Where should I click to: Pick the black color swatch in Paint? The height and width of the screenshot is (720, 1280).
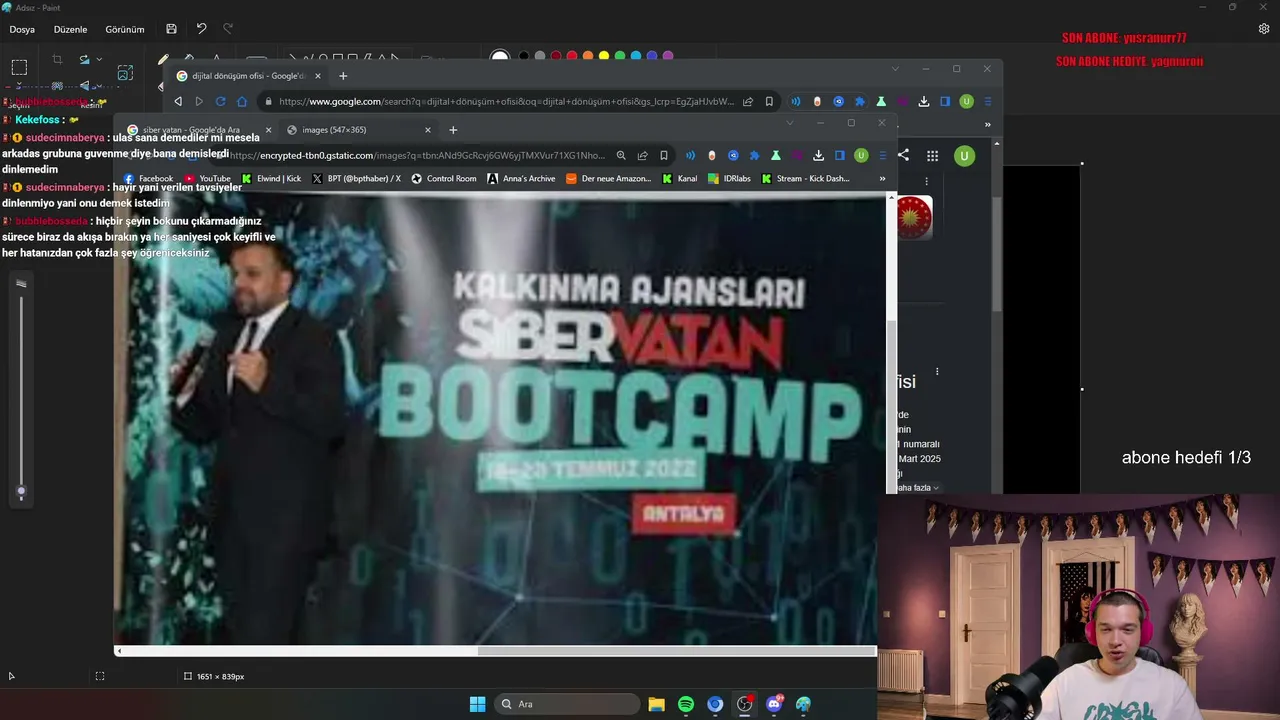(524, 57)
